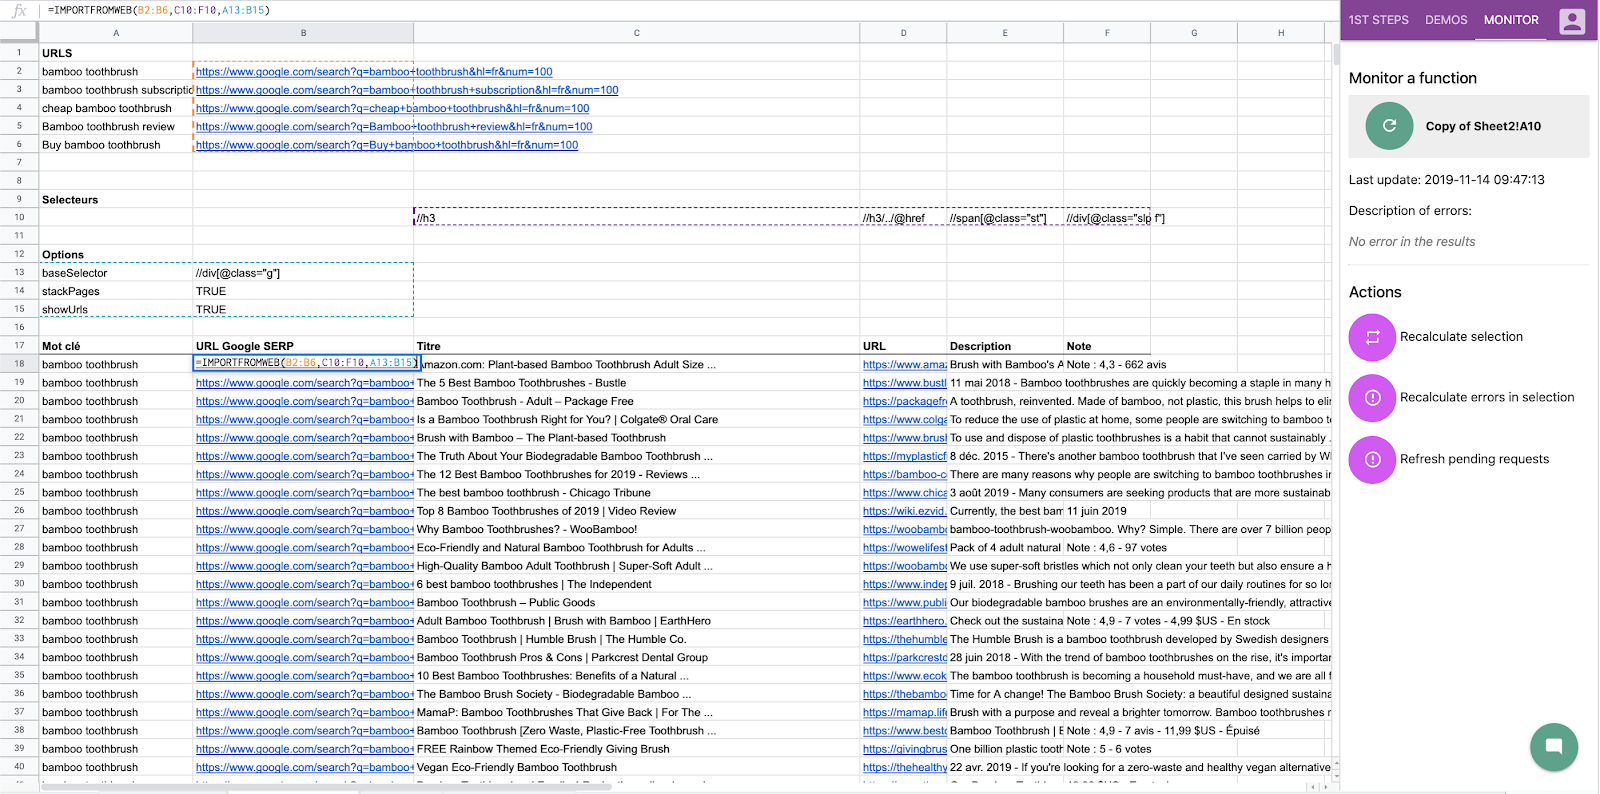Select the "Mot clé" header cell

tap(116, 346)
